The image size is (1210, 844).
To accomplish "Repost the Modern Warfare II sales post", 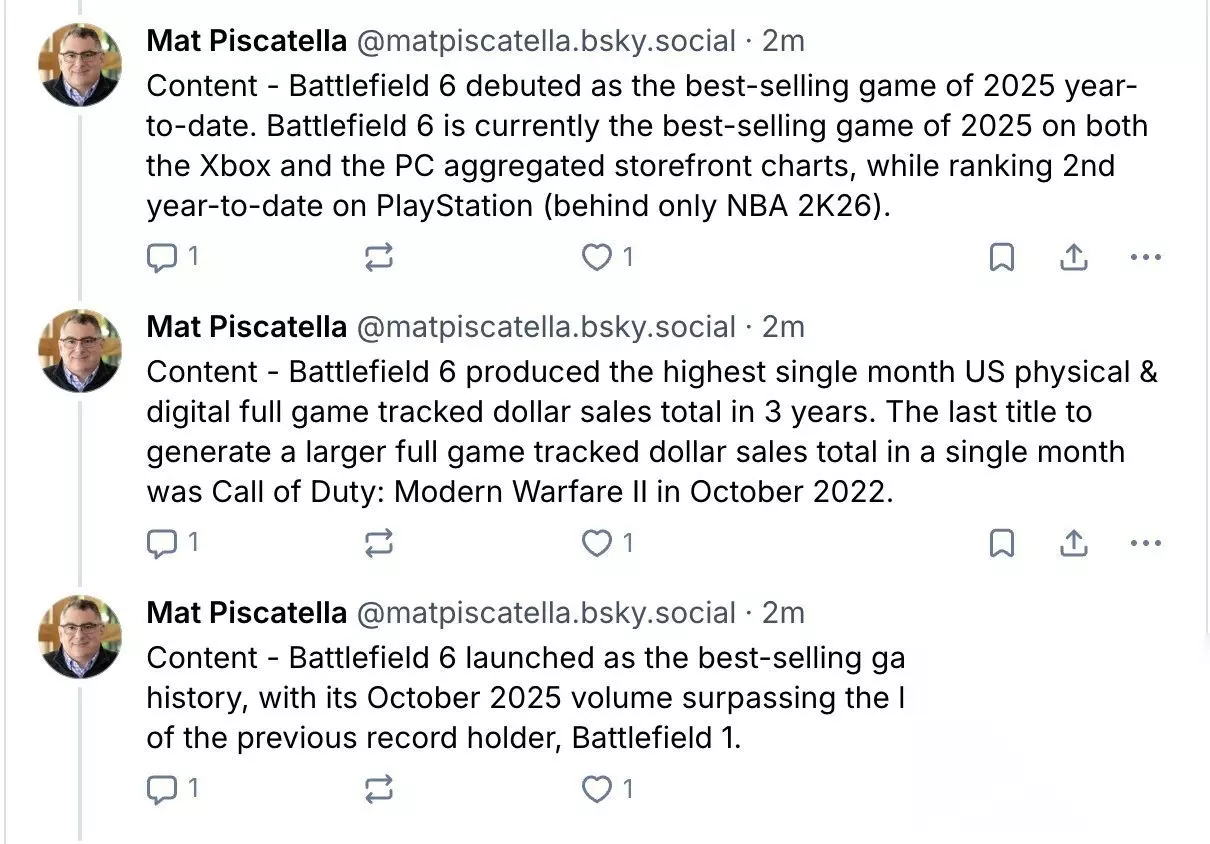I will (x=379, y=543).
